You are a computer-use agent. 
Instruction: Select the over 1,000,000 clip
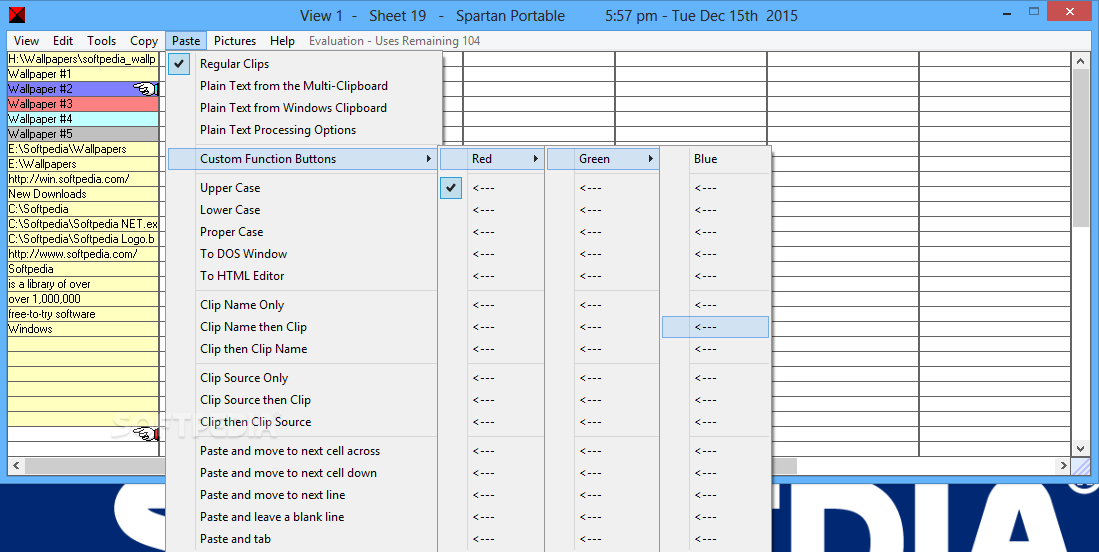point(83,299)
